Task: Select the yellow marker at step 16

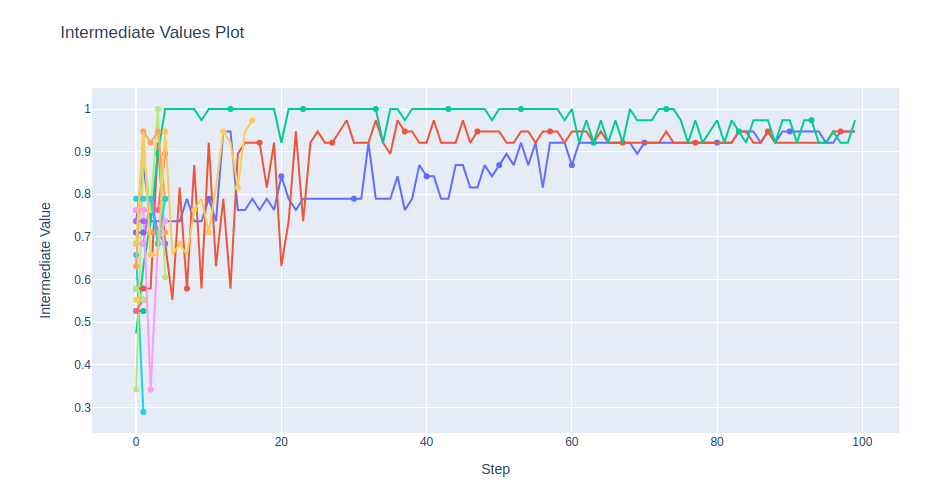Action: pyautogui.click(x=252, y=120)
